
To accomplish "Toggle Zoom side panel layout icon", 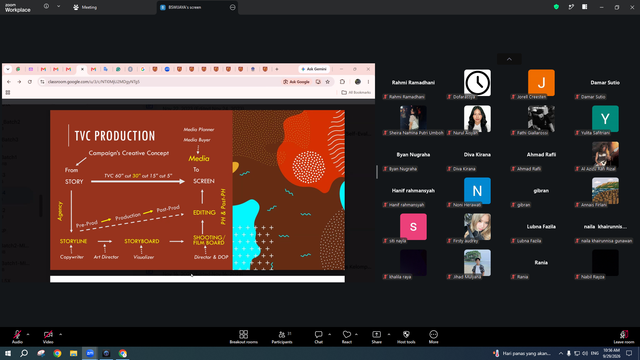I will [584, 7].
